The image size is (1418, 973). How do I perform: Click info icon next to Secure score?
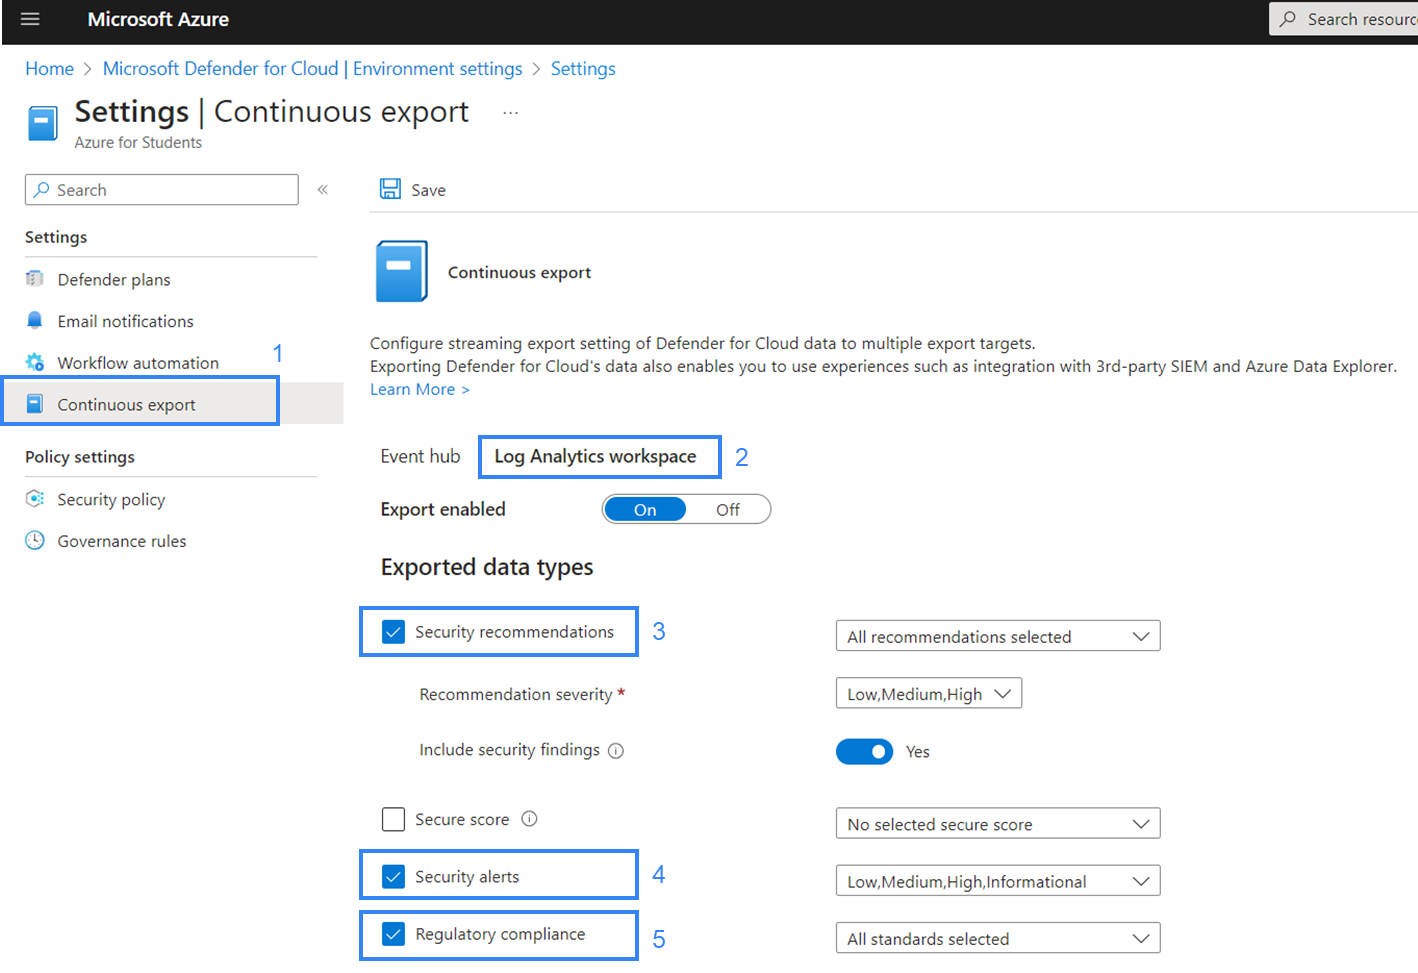coord(530,819)
